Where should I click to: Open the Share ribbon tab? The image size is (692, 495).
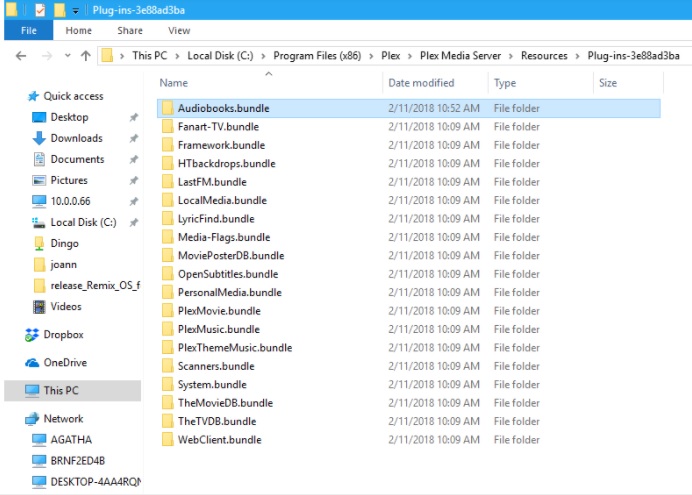coord(130,30)
